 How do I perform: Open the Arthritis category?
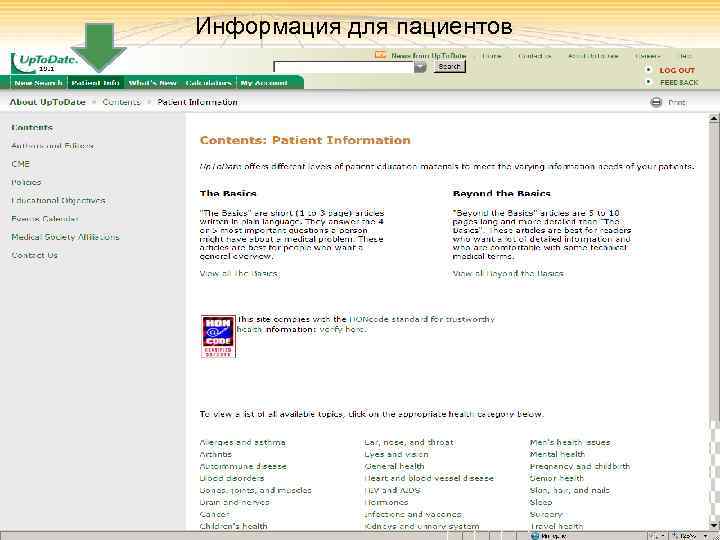[x=216, y=455]
